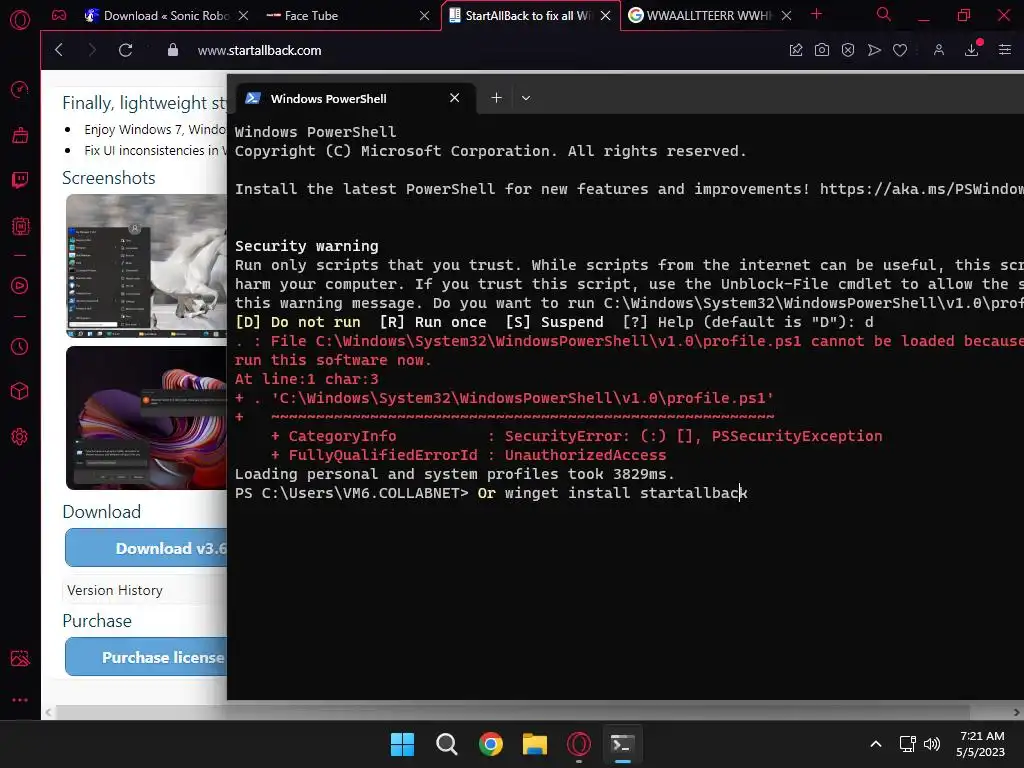The width and height of the screenshot is (1024, 768).
Task: Take a snapshot with camera icon
Action: [x=822, y=50]
